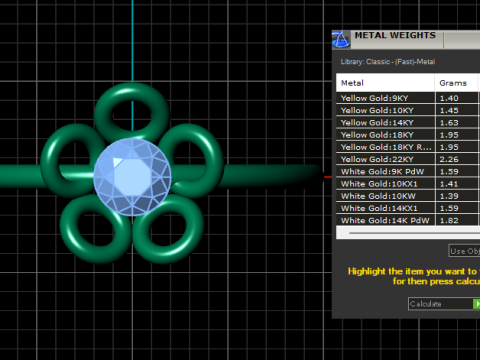480x360 pixels.
Task: Click the 1.82 grams value
Action: click(x=449, y=220)
